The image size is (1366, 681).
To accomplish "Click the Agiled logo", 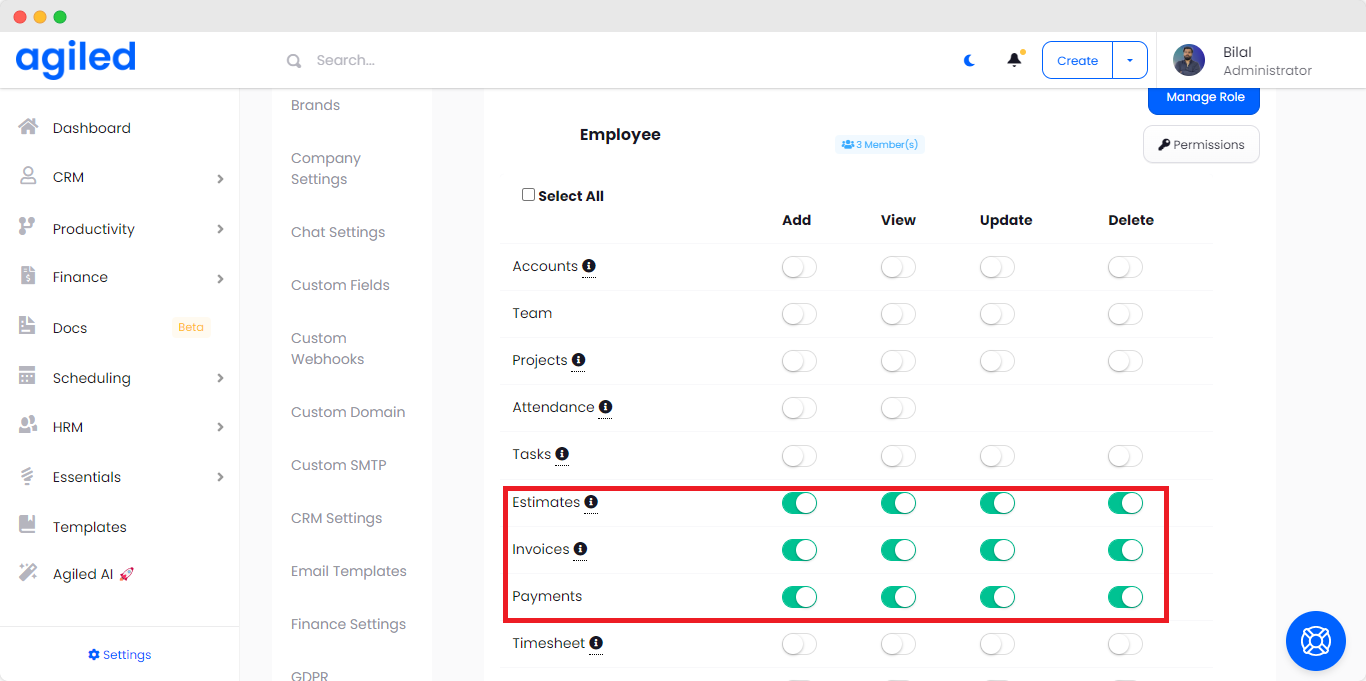I will tap(76, 59).
